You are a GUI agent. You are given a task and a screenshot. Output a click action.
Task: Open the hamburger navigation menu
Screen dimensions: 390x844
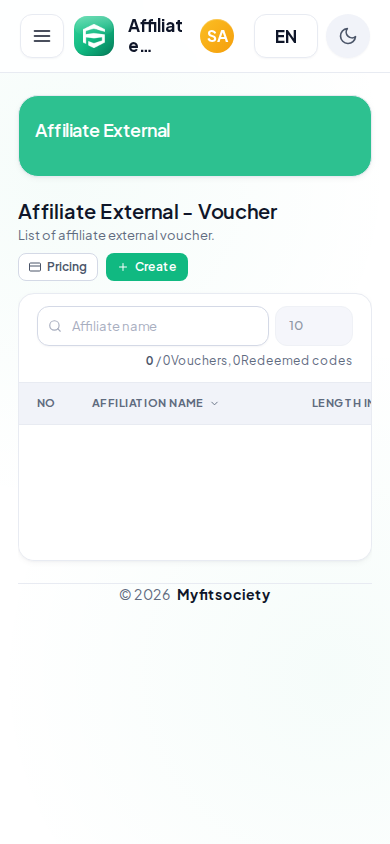point(42,36)
